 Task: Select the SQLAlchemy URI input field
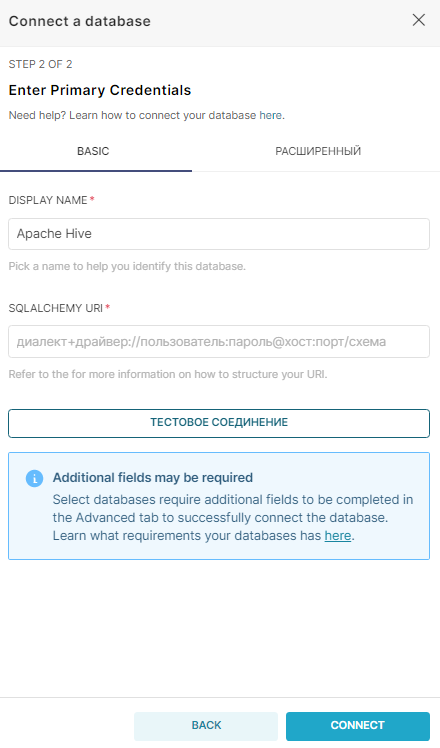point(219,342)
